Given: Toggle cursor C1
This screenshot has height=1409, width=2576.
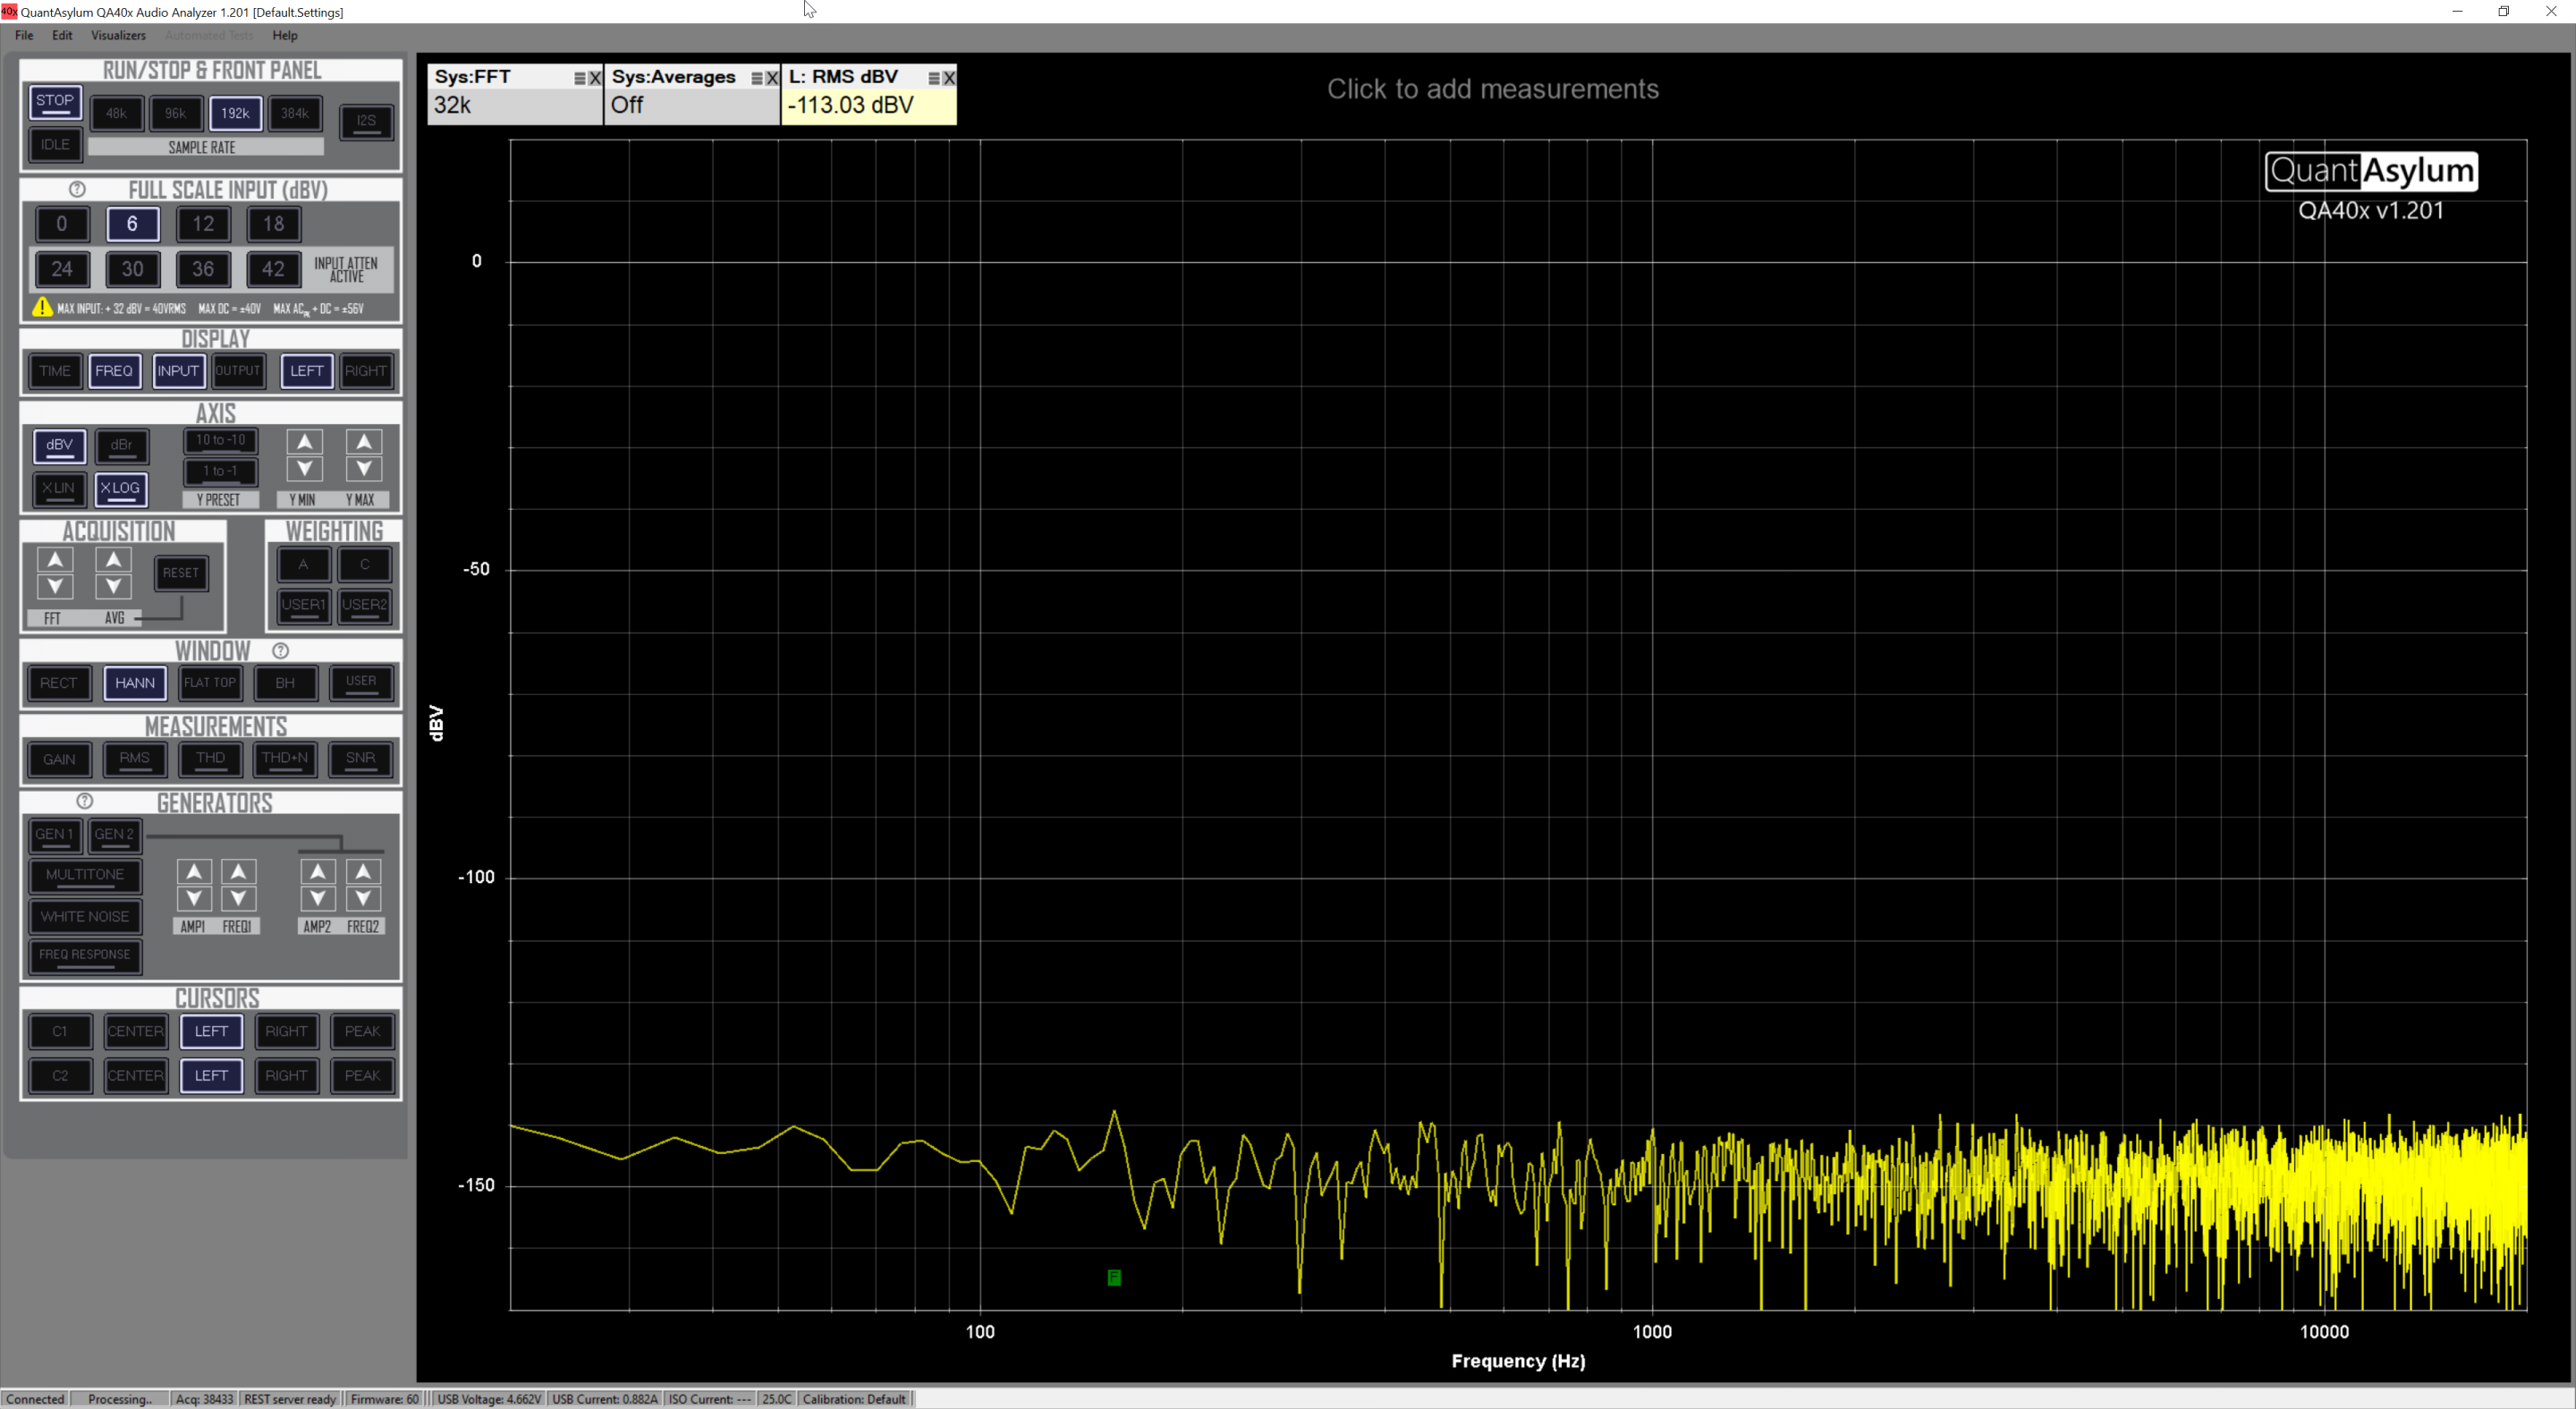Looking at the screenshot, I should point(60,1032).
